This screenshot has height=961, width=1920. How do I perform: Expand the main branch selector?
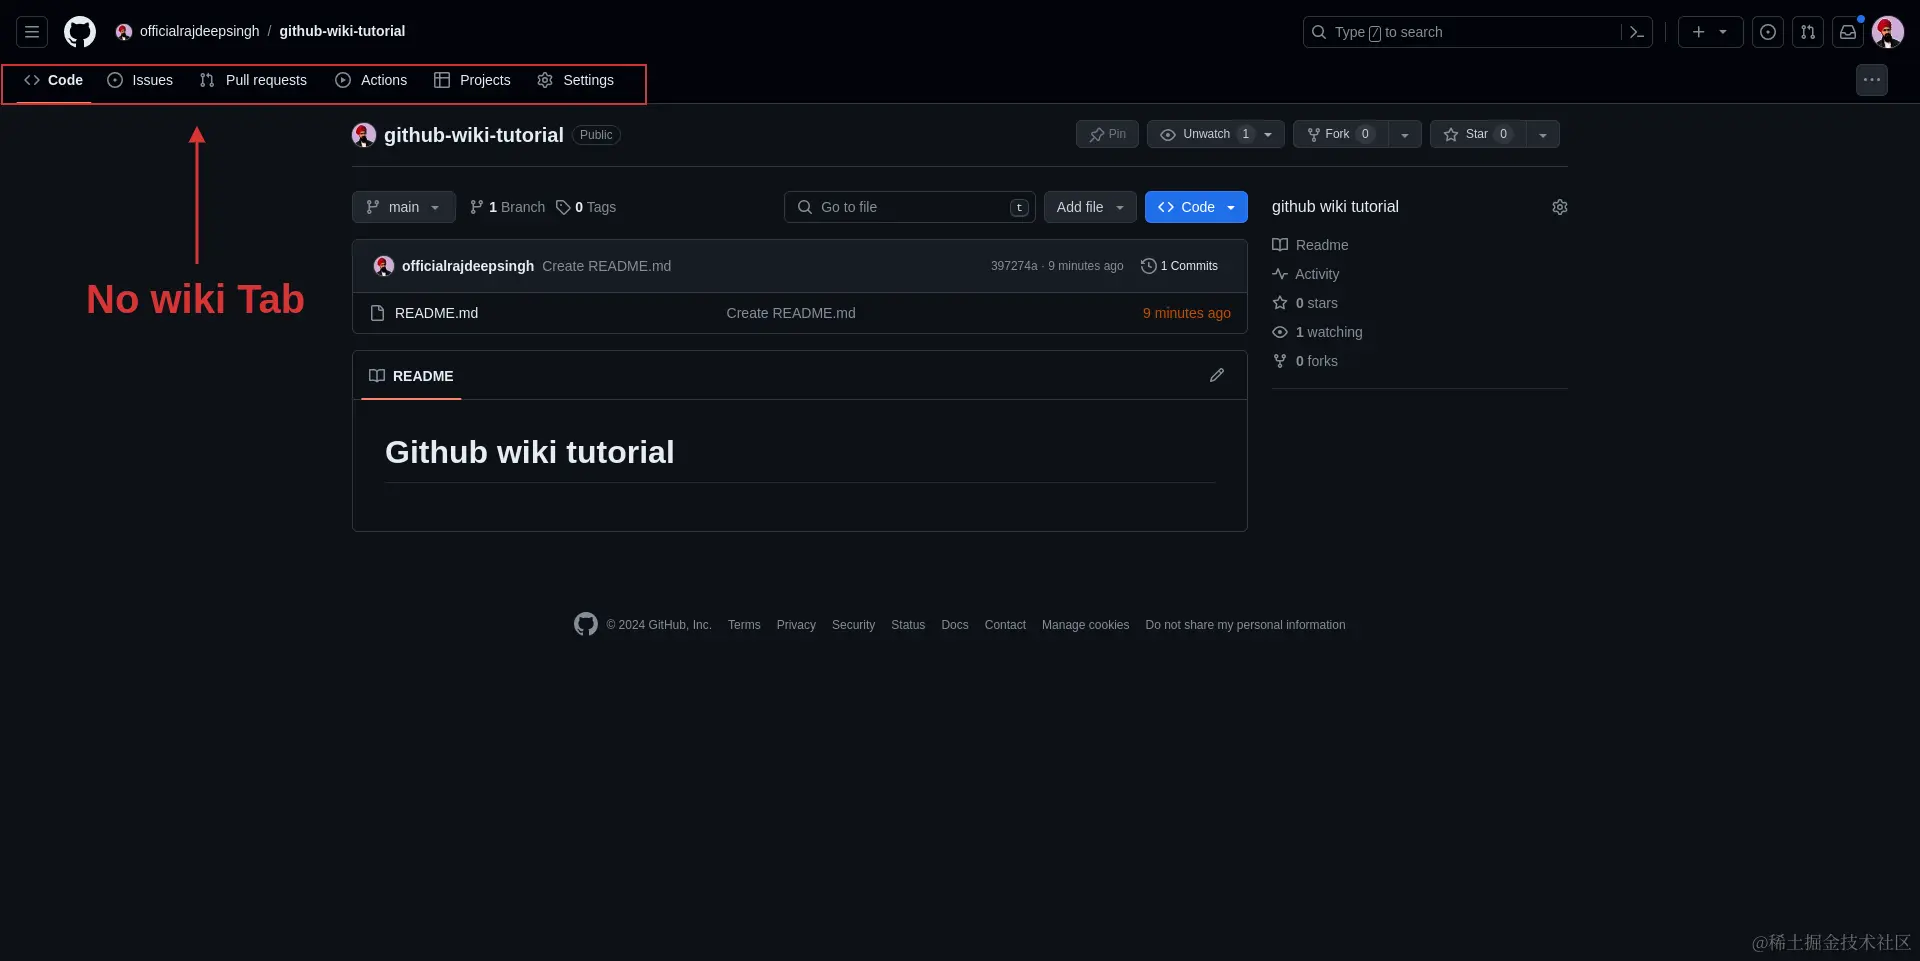click(404, 207)
